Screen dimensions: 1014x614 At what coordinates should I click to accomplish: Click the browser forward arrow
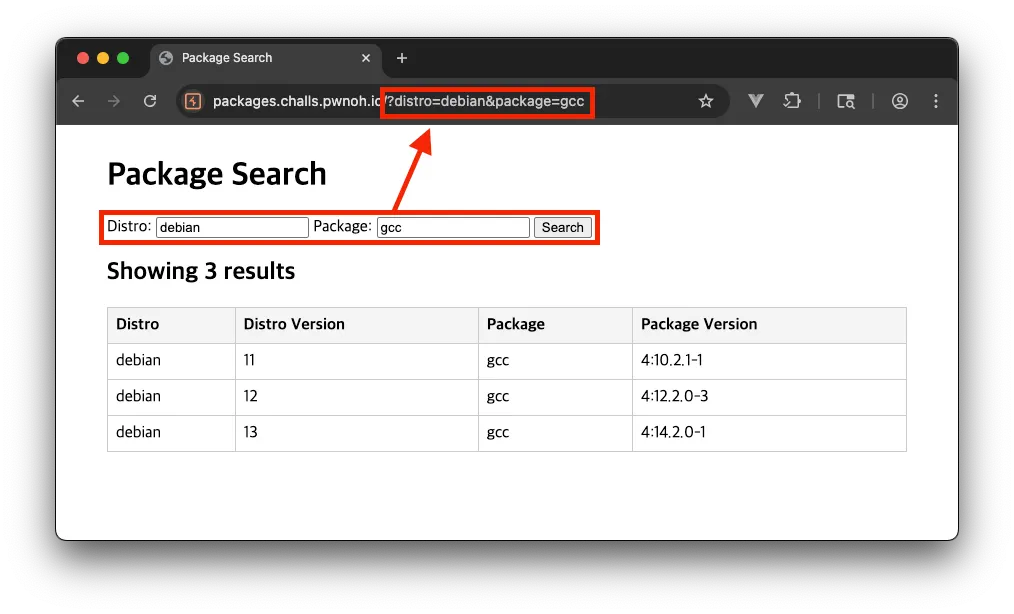114,101
